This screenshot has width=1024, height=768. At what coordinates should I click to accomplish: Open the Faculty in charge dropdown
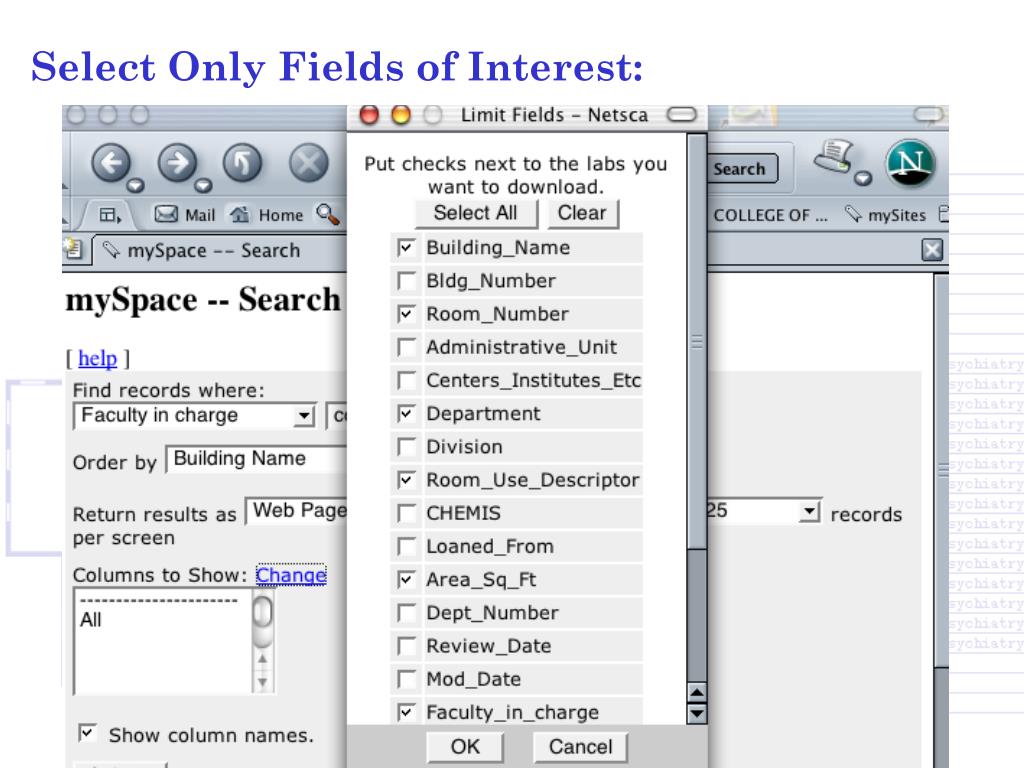click(x=195, y=415)
